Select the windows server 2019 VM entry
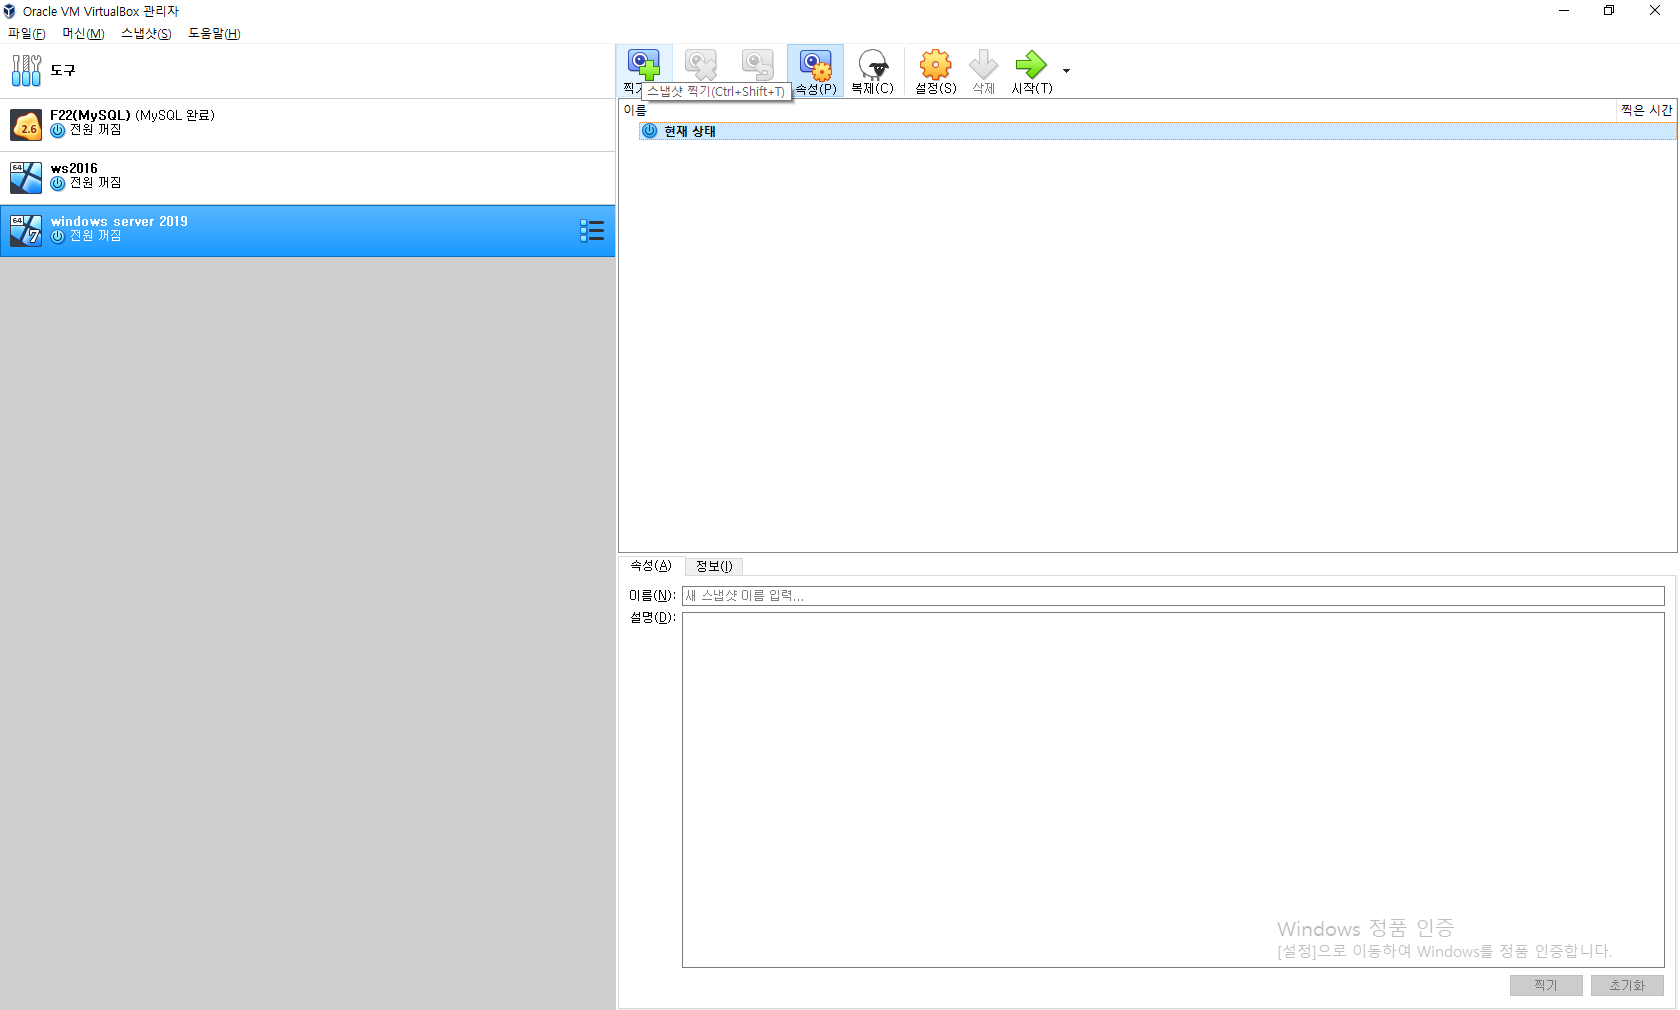Screen dimensions: 1680x1010 308,231
